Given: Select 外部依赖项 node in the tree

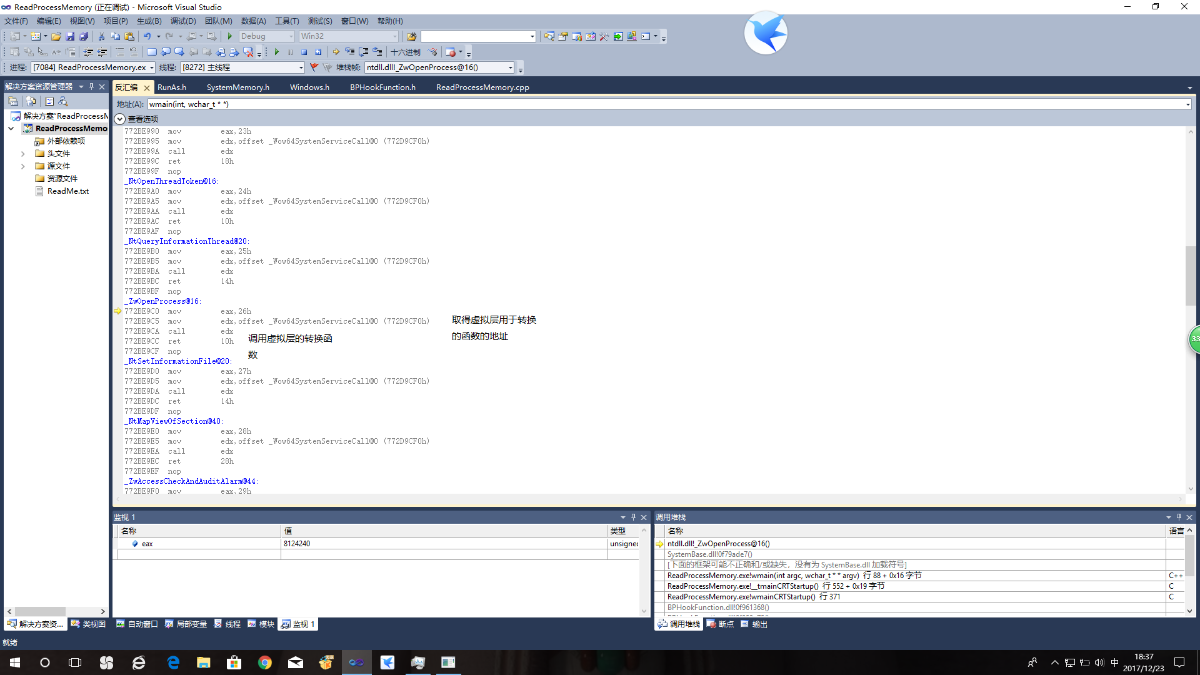Looking at the screenshot, I should pyautogui.click(x=66, y=141).
